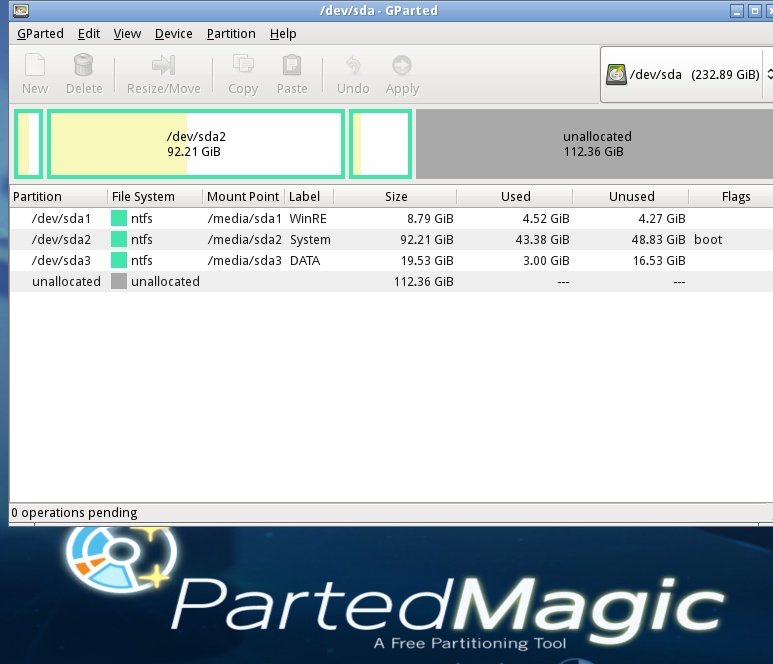Click the Paste partition icon
773x664 pixels.
pyautogui.click(x=292, y=65)
